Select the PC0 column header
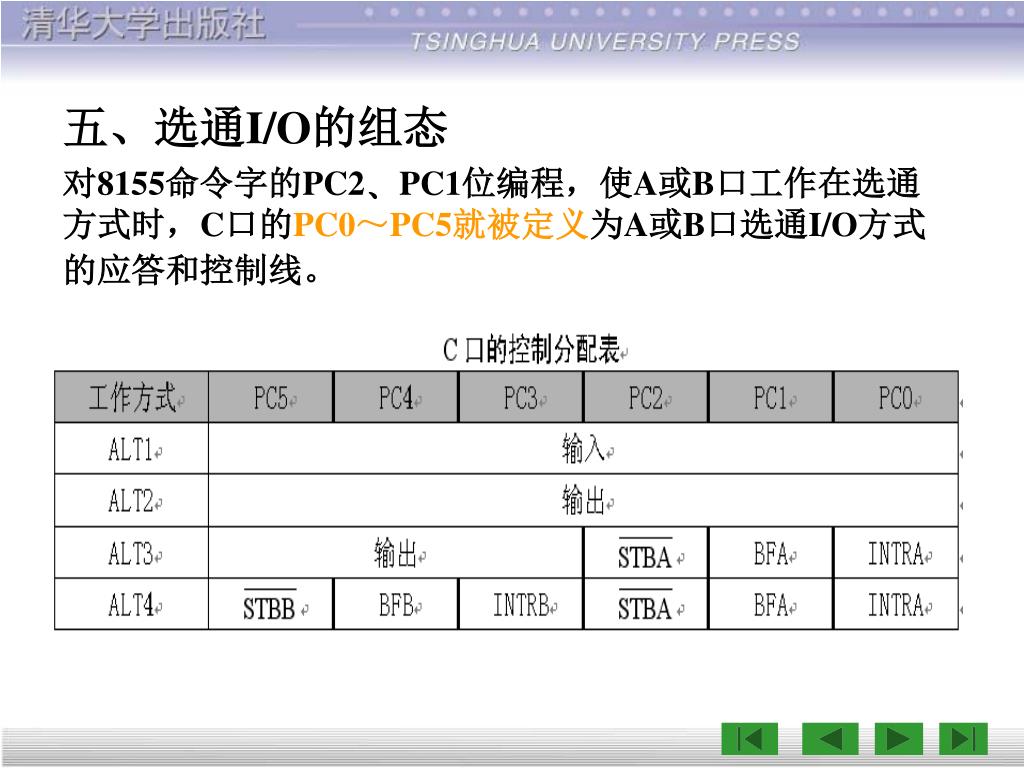Image resolution: width=1024 pixels, height=768 pixels. pyautogui.click(x=896, y=397)
